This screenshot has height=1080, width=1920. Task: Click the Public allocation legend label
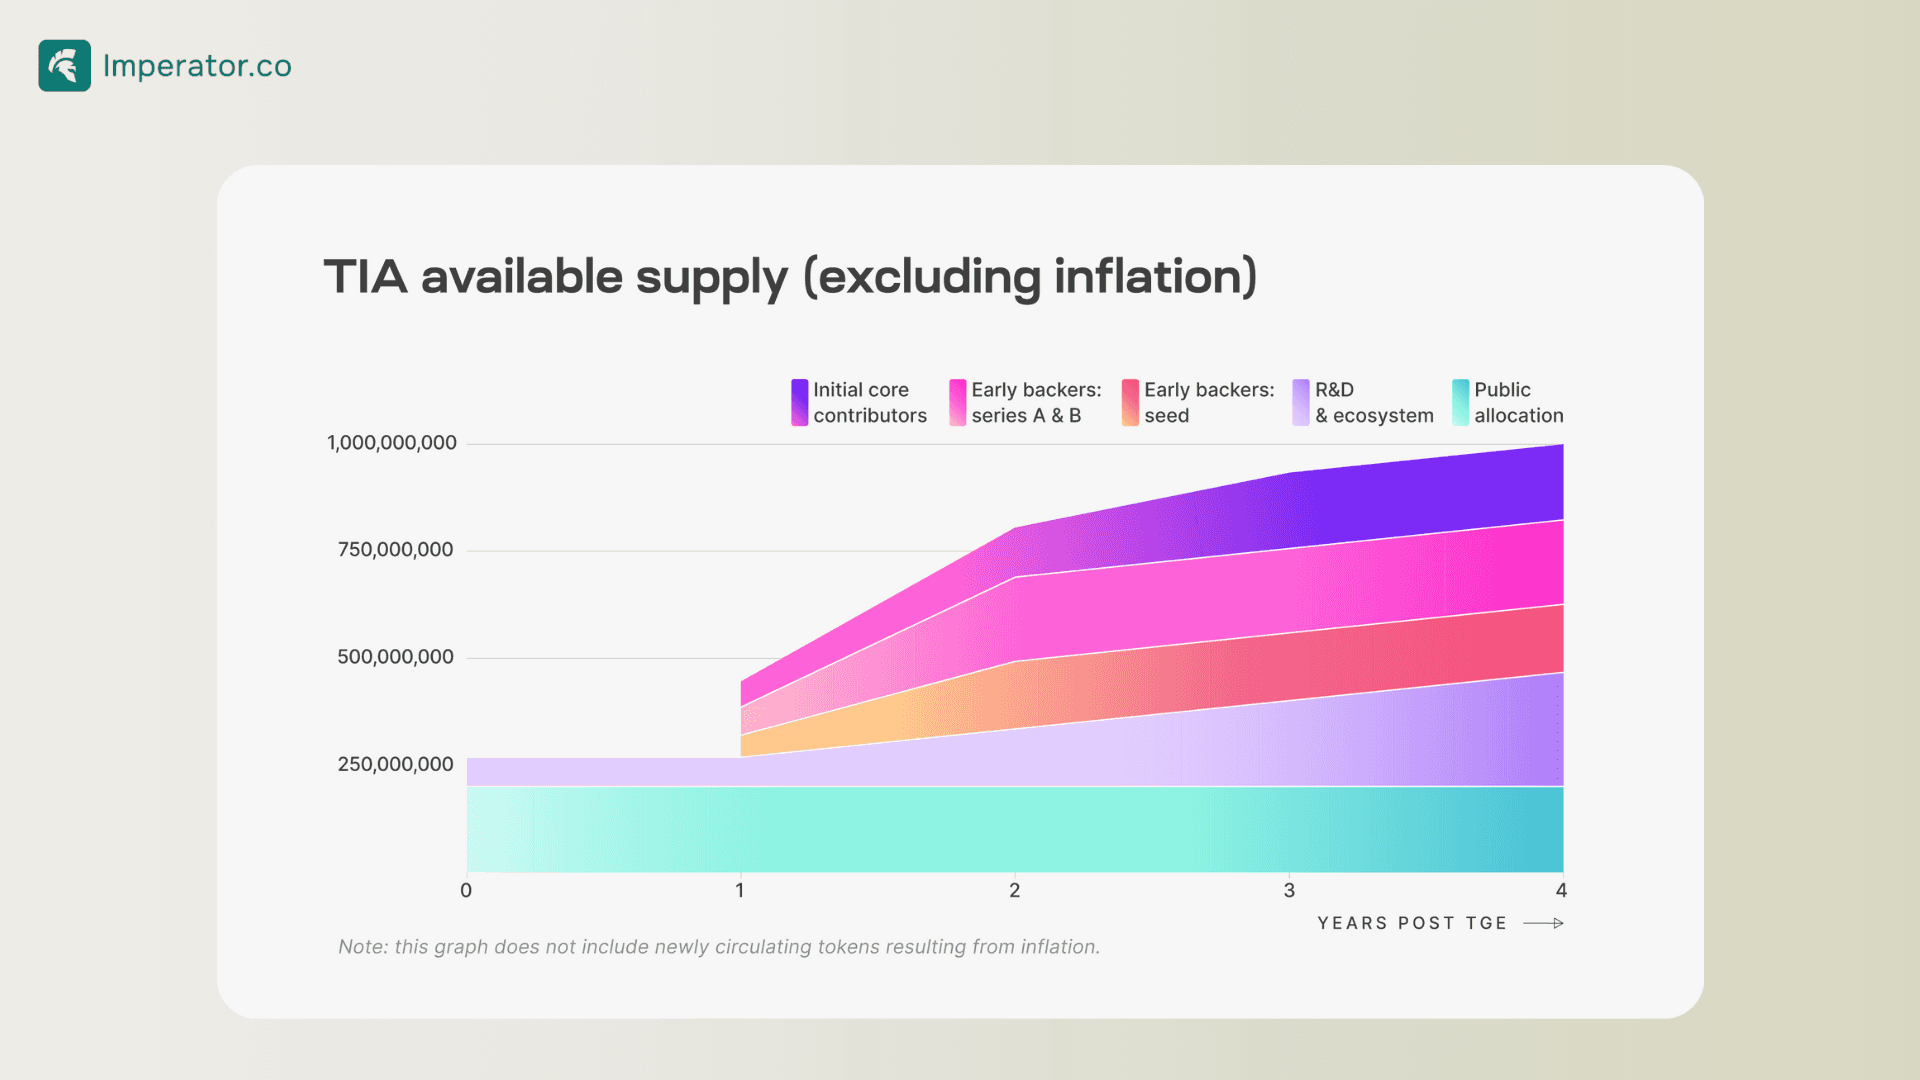[x=1518, y=402]
